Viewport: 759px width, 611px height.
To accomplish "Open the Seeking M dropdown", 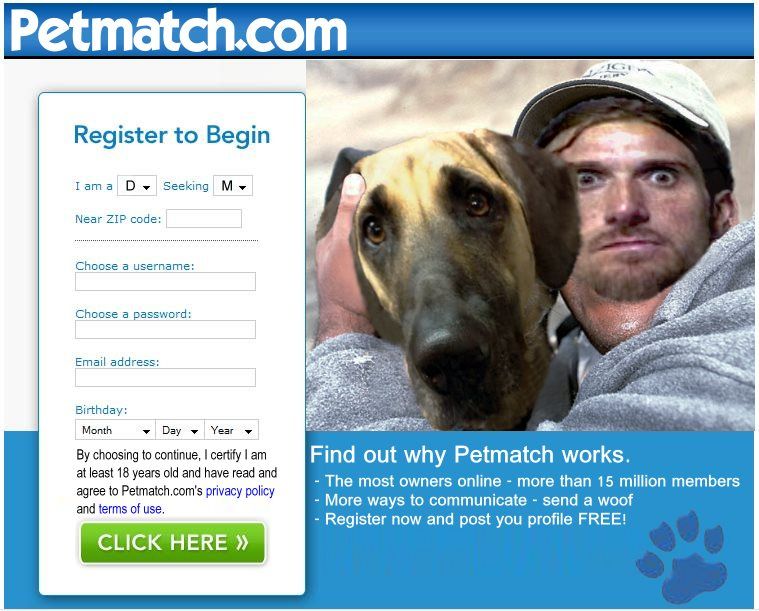I will click(233, 185).
